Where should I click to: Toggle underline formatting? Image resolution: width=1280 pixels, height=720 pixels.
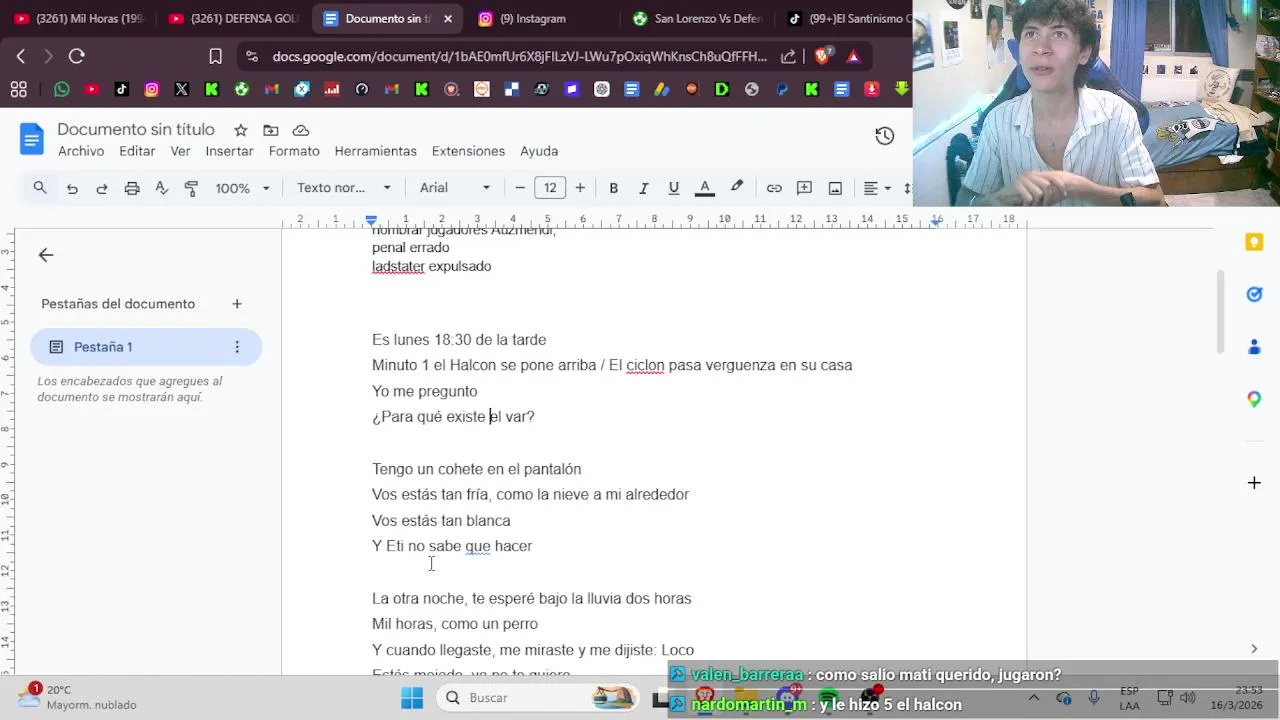tap(674, 188)
